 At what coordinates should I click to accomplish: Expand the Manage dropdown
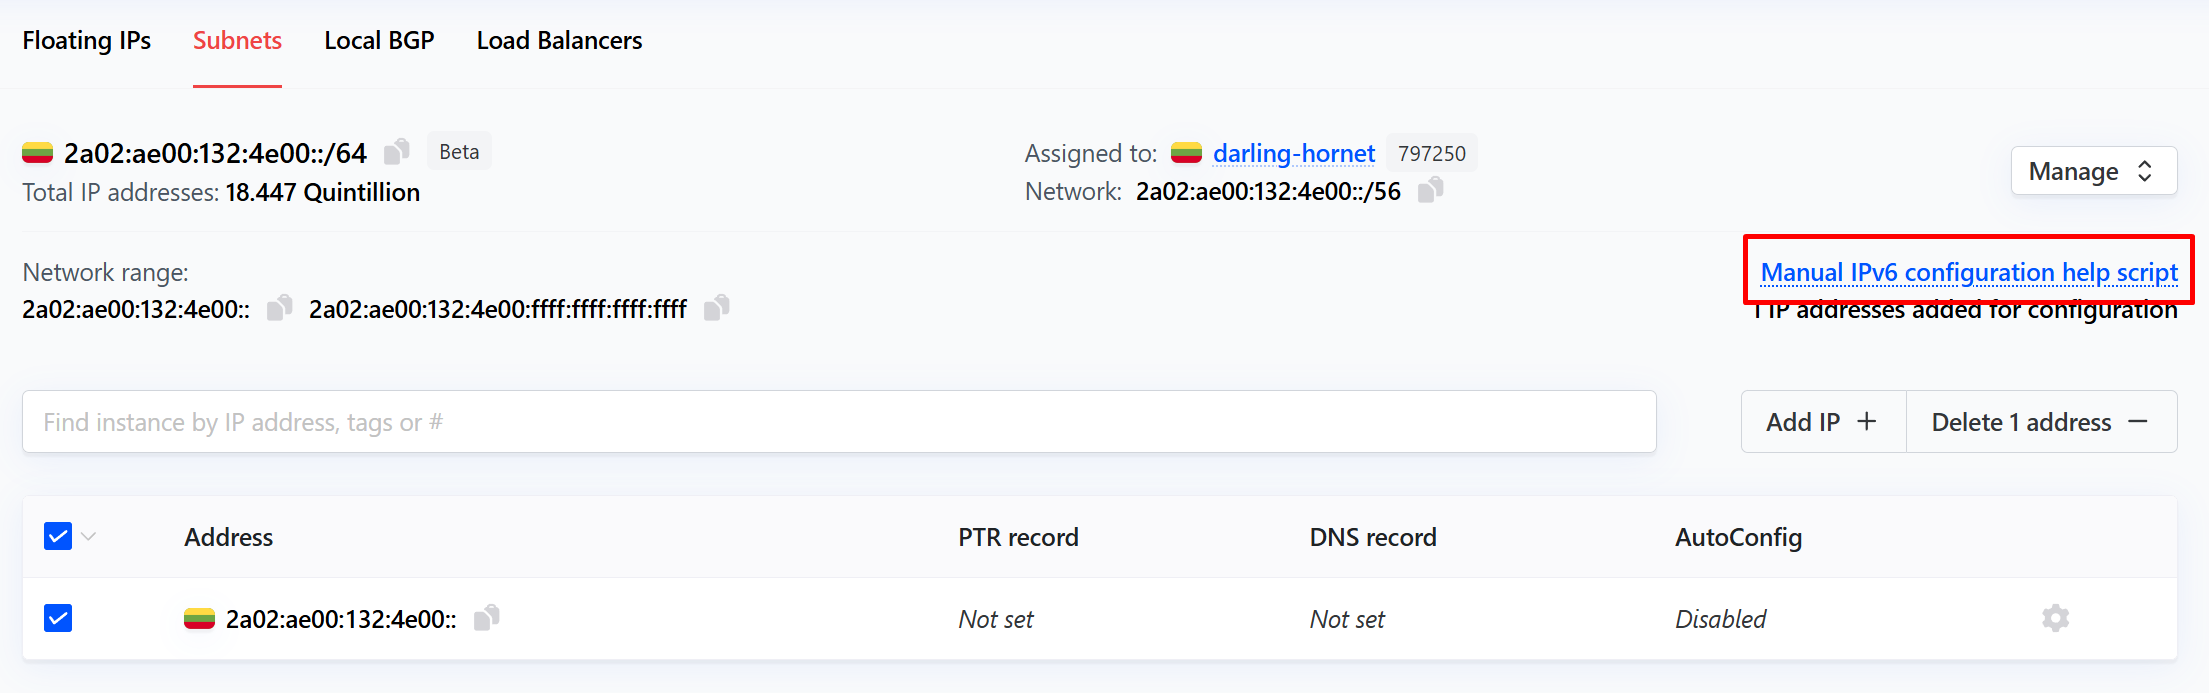click(2093, 171)
